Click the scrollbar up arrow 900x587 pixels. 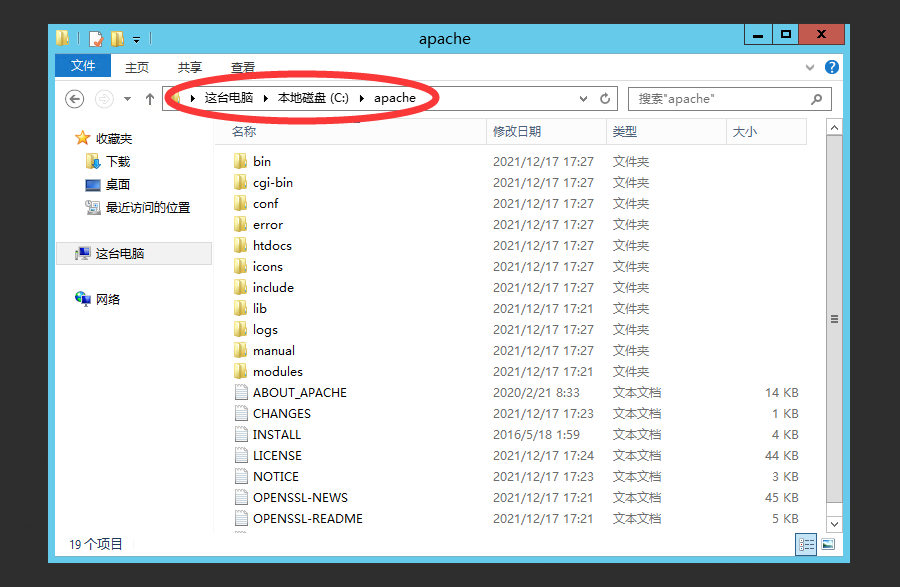[835, 127]
